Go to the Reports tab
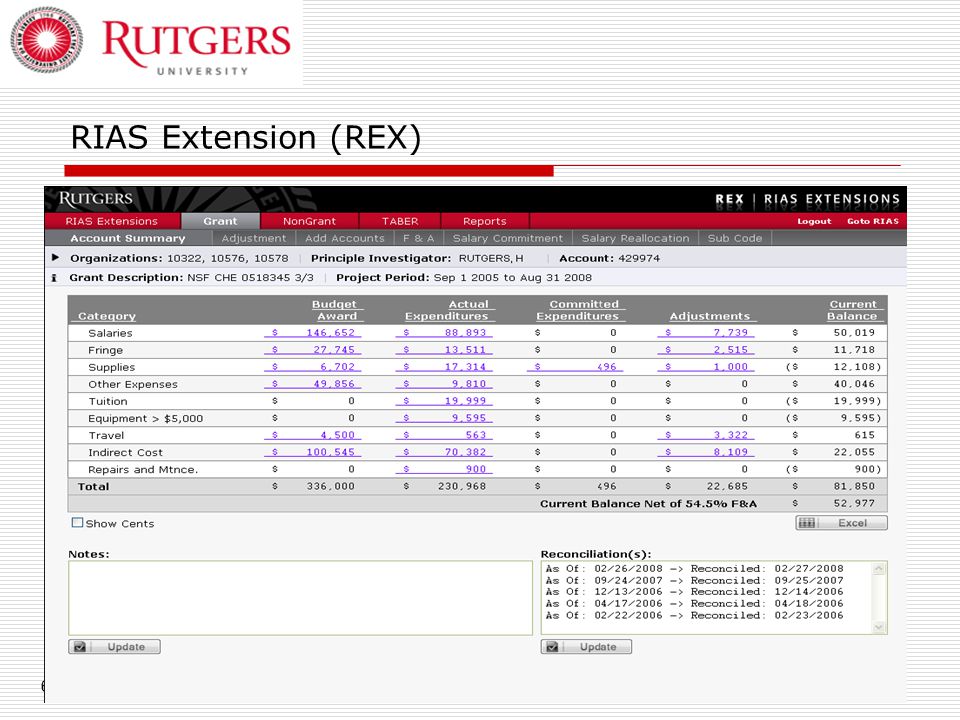Viewport: 960px width, 720px height. [x=484, y=221]
